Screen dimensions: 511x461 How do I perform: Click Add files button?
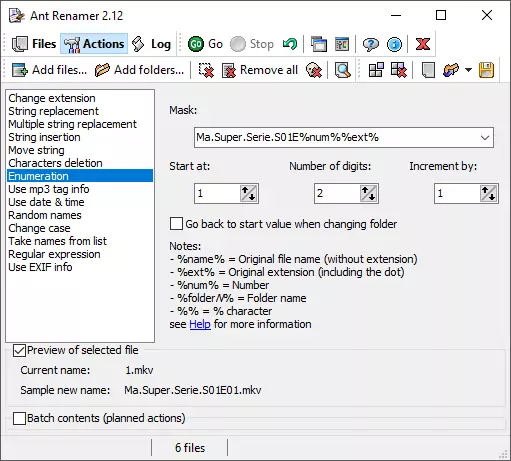pyautogui.click(x=49, y=70)
